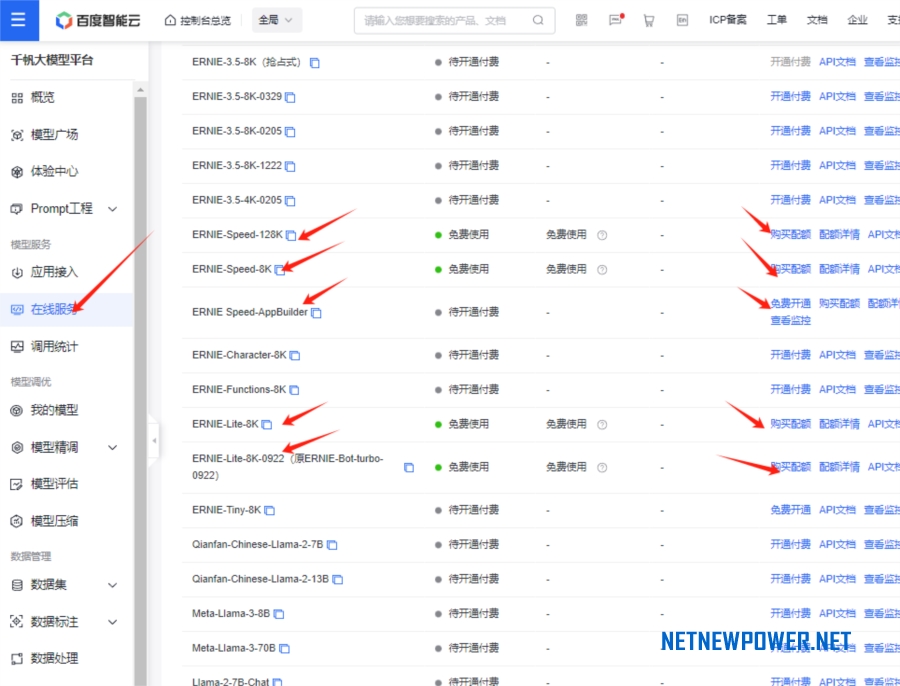Viewport: 900px width, 686px height.
Task: Click 免费开通 for ERNIE Speed-AppBuilder
Action: click(790, 303)
